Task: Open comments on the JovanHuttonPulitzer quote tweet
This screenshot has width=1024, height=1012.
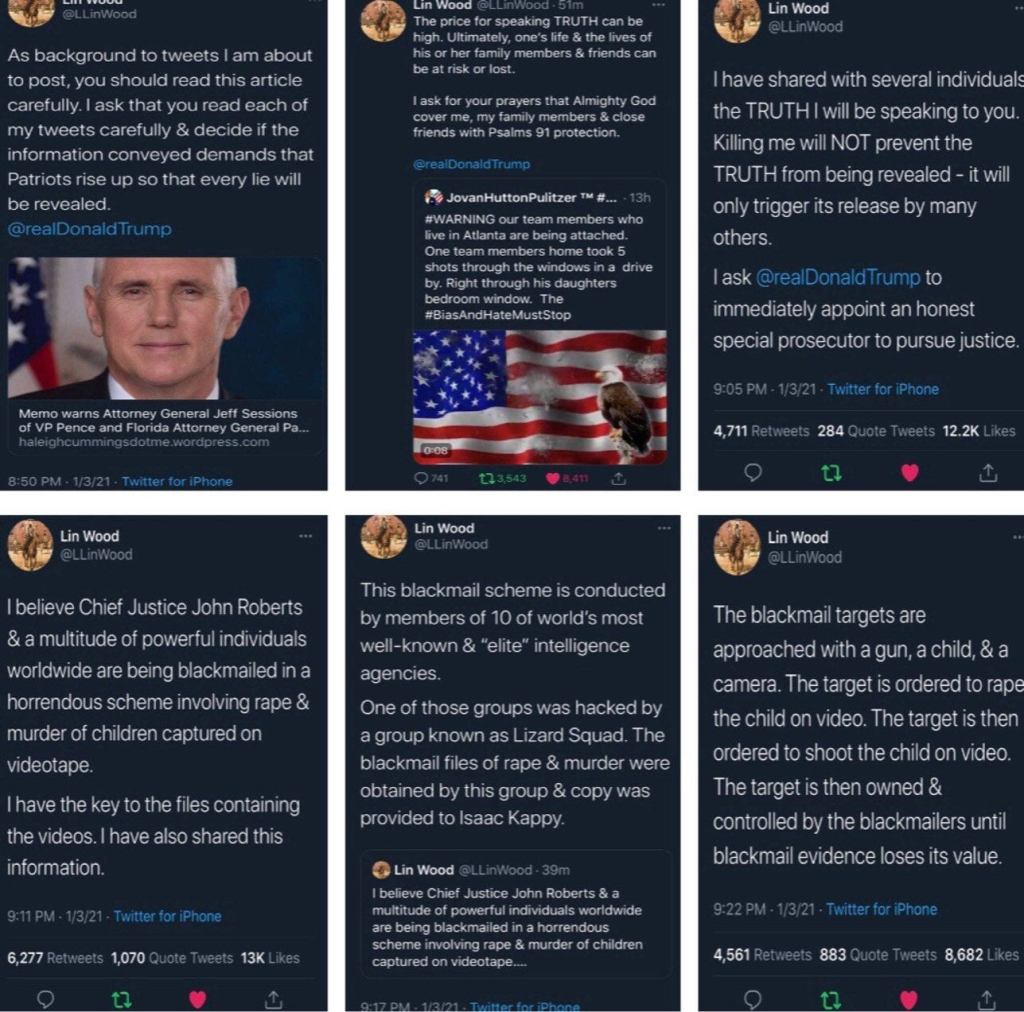Action: pyautogui.click(x=431, y=479)
